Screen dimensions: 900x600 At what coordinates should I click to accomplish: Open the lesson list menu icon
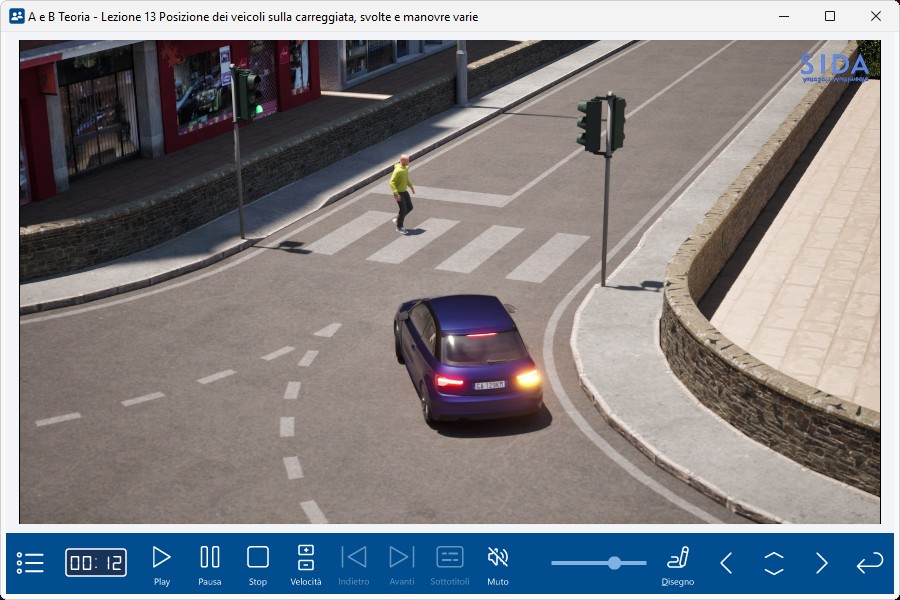pyautogui.click(x=31, y=562)
